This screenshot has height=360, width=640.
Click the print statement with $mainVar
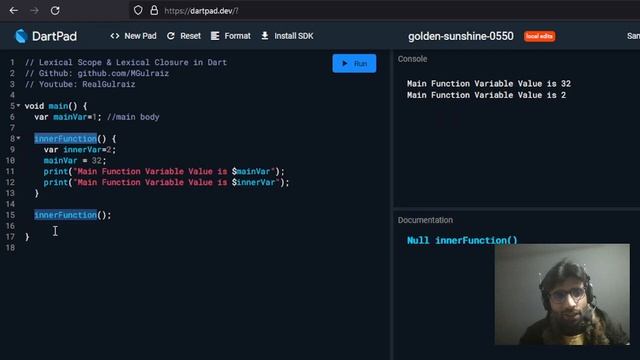tap(164, 171)
